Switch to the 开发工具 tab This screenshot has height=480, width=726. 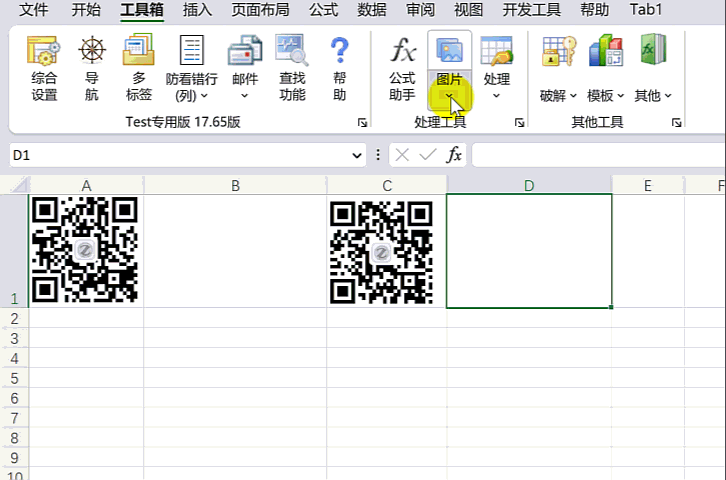(533, 11)
